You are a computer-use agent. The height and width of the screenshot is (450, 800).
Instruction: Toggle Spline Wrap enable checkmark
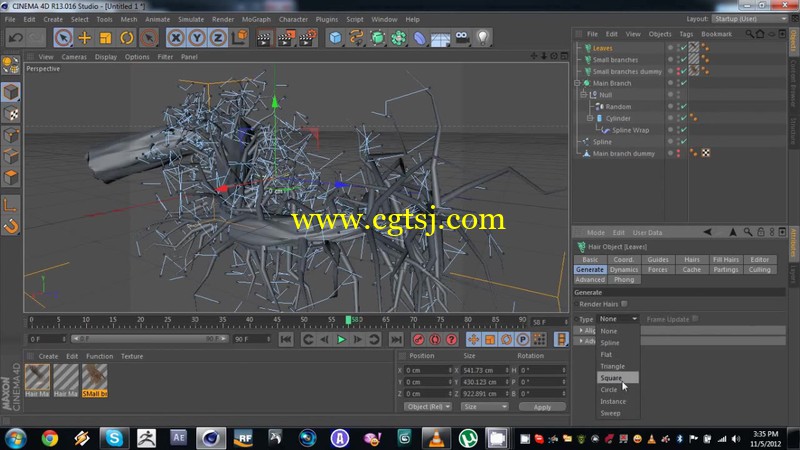pos(684,130)
